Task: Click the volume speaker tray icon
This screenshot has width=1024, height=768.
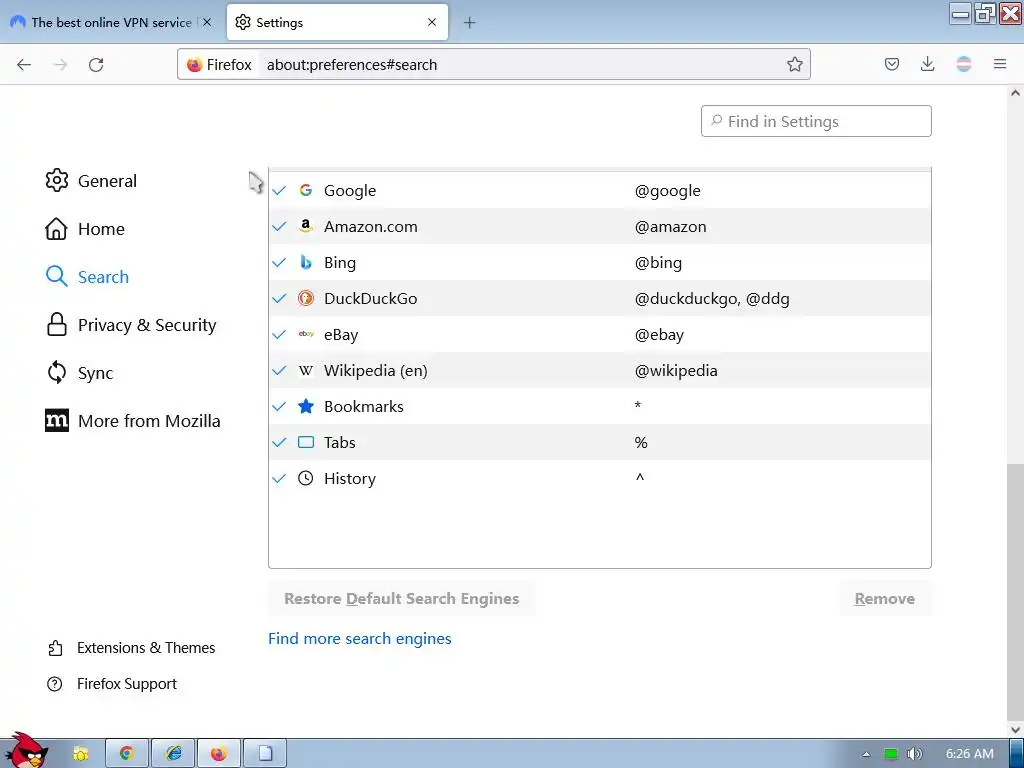Action: click(x=914, y=754)
